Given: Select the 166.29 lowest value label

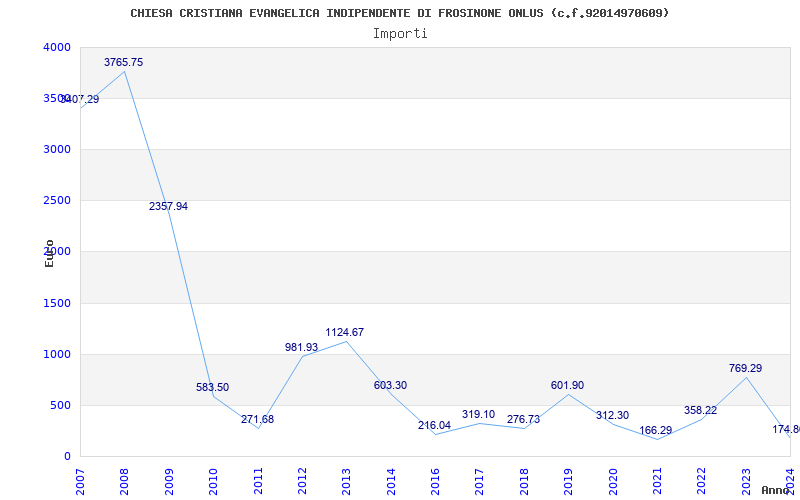Looking at the screenshot, I should [x=656, y=430].
